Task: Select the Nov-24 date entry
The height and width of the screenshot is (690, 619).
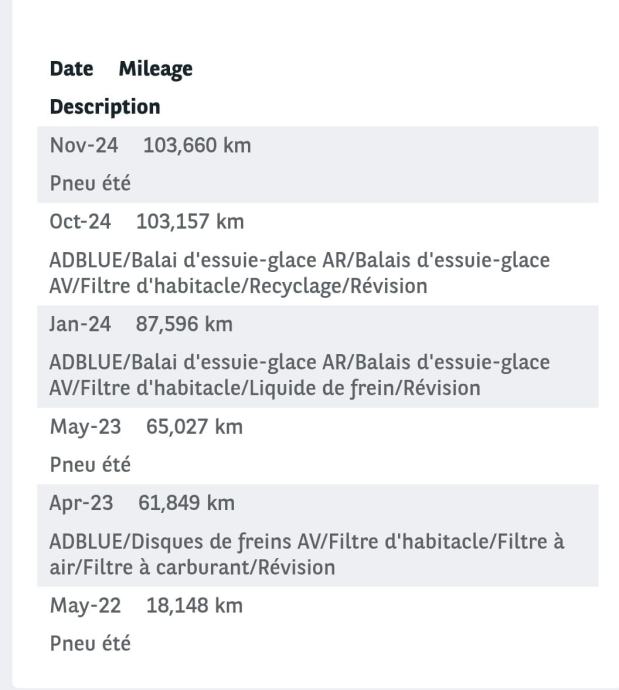Action: (x=83, y=146)
